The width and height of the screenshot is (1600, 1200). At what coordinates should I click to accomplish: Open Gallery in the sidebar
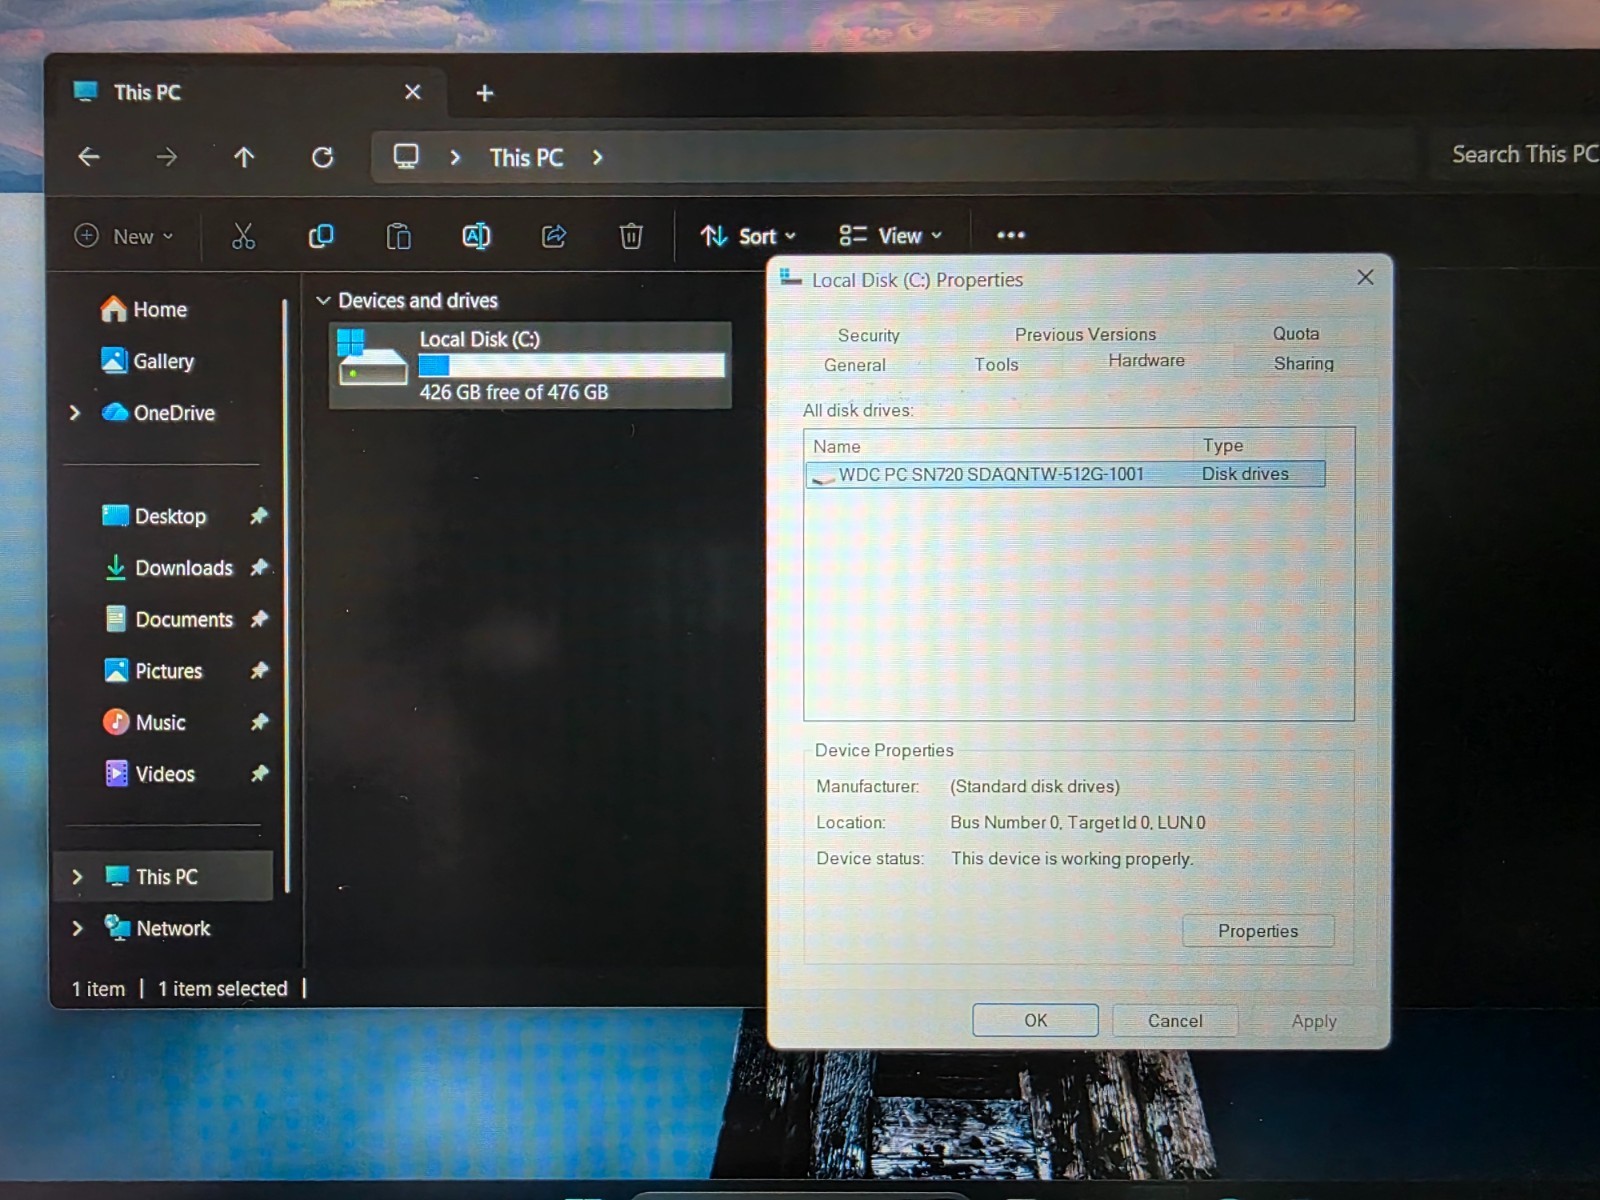pyautogui.click(x=147, y=361)
